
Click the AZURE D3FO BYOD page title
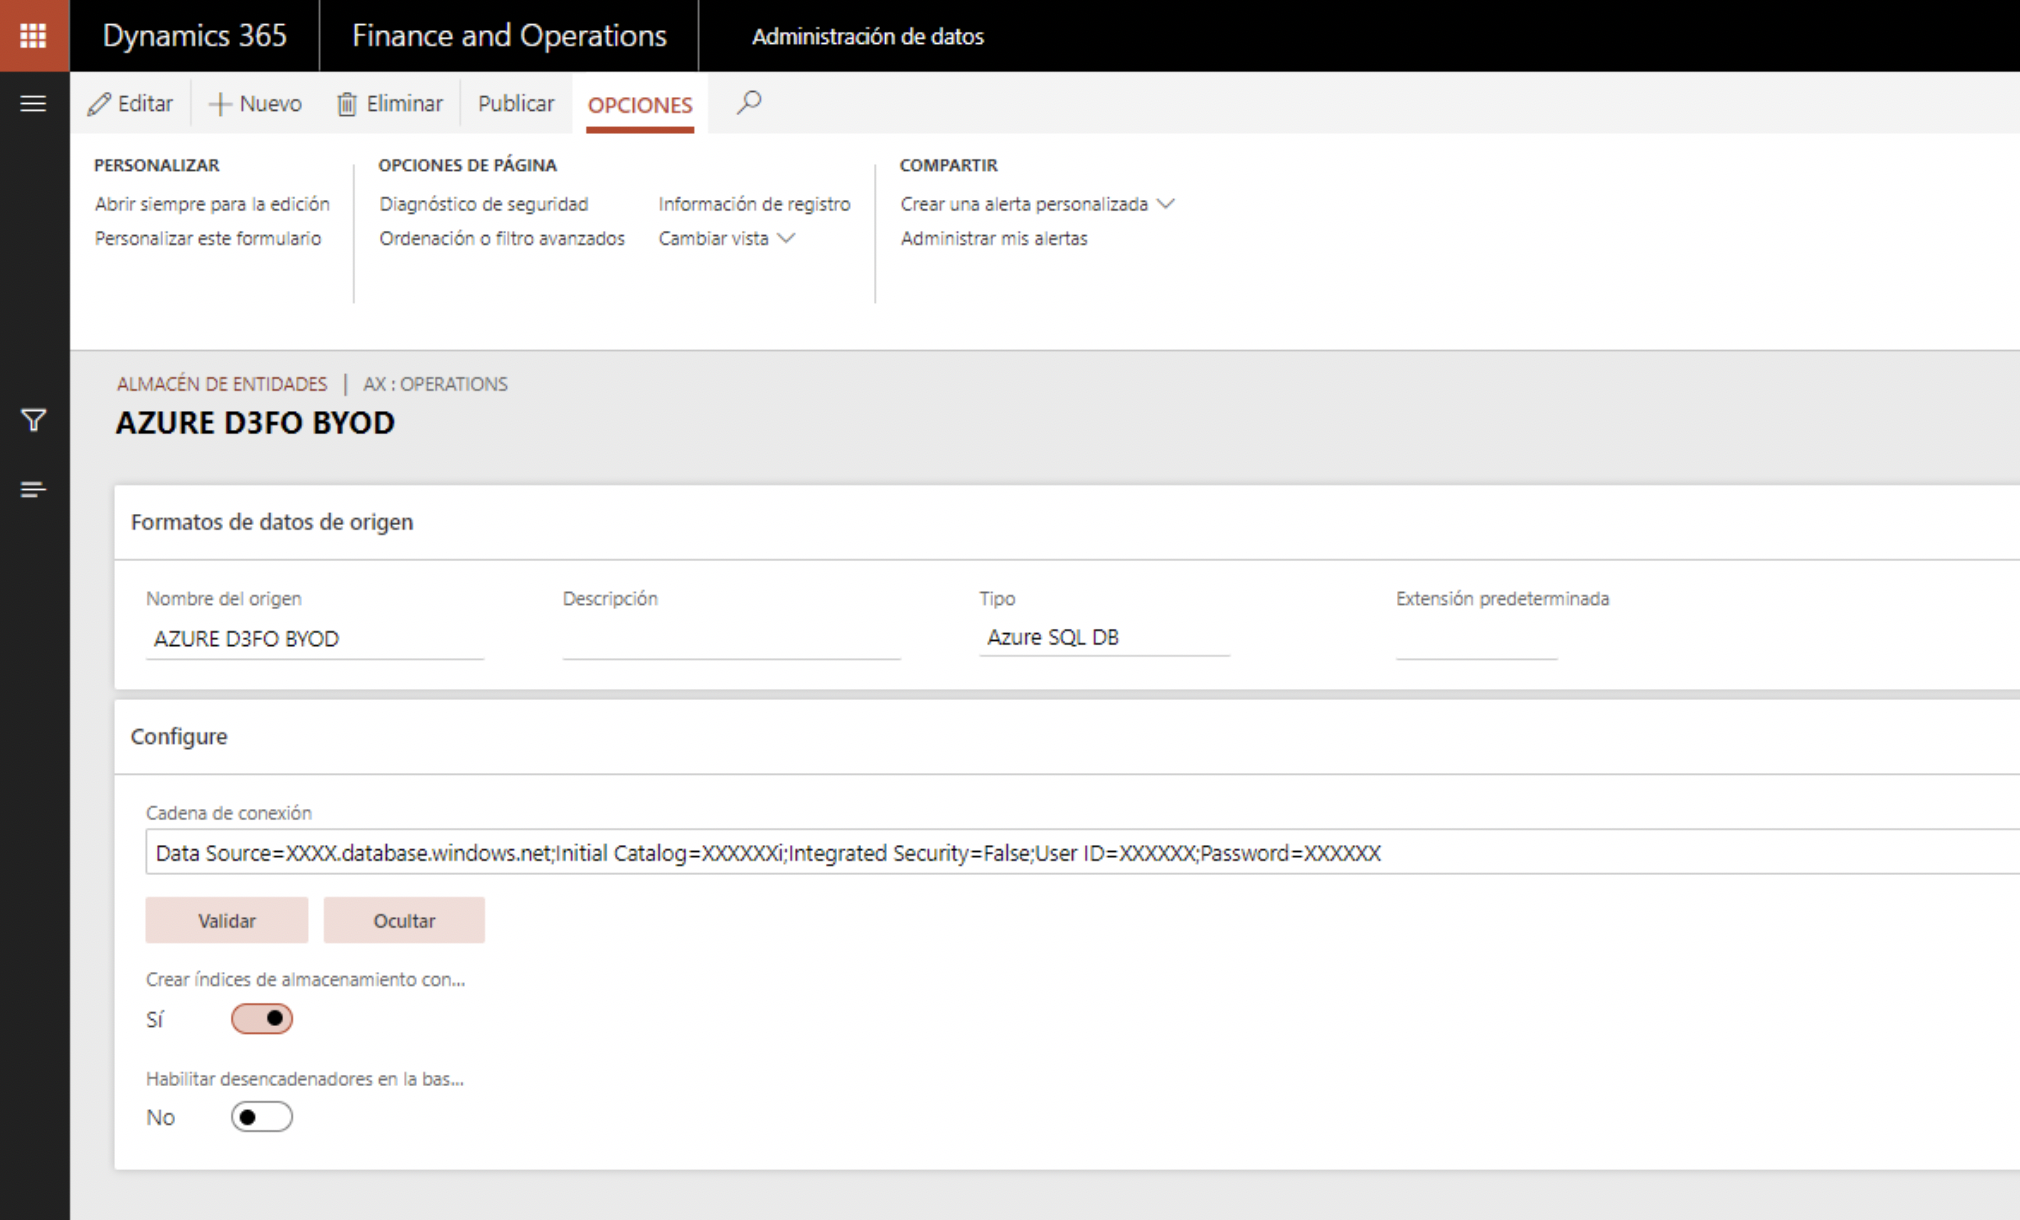255,423
